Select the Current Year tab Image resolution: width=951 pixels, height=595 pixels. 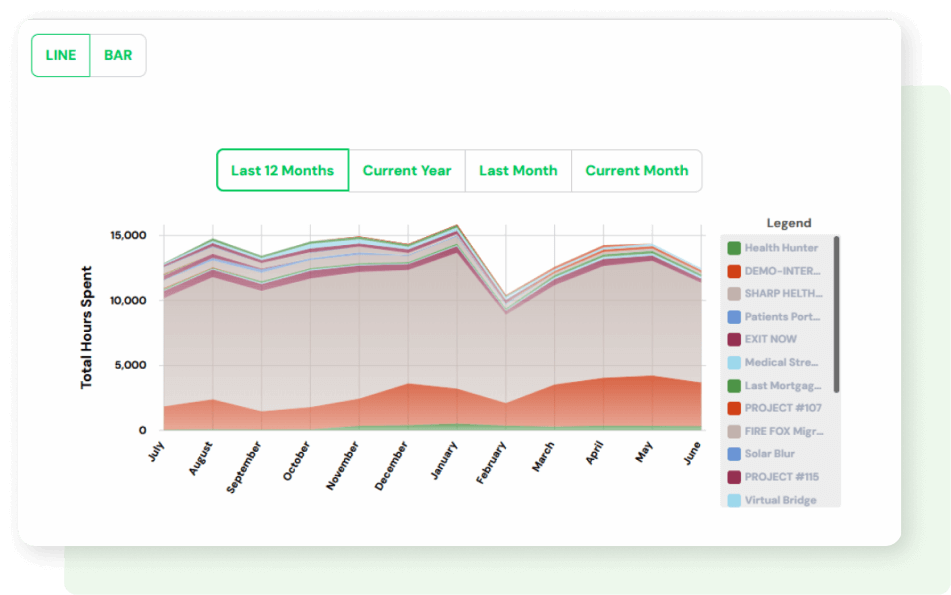[x=407, y=170]
